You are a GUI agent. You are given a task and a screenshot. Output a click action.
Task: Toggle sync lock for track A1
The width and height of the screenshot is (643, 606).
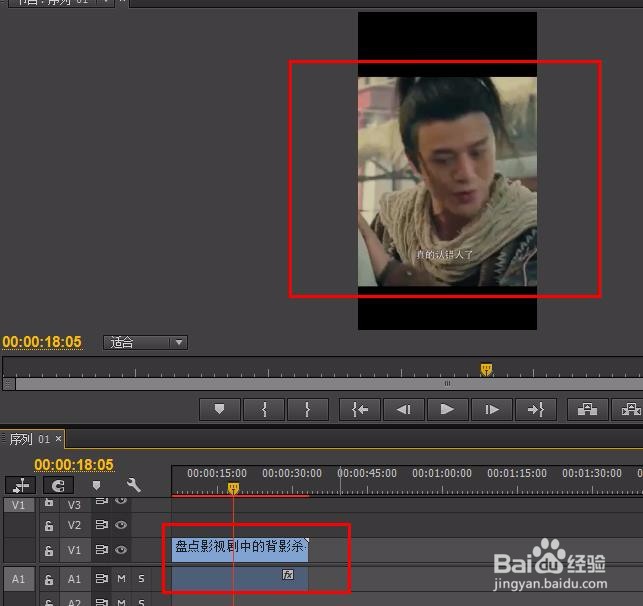[x=101, y=579]
